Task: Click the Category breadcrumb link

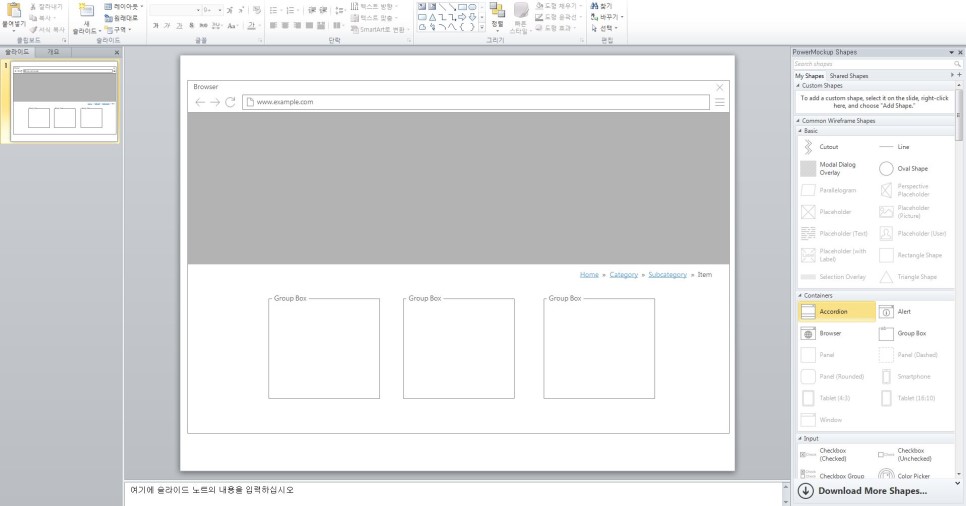Action: click(x=623, y=274)
